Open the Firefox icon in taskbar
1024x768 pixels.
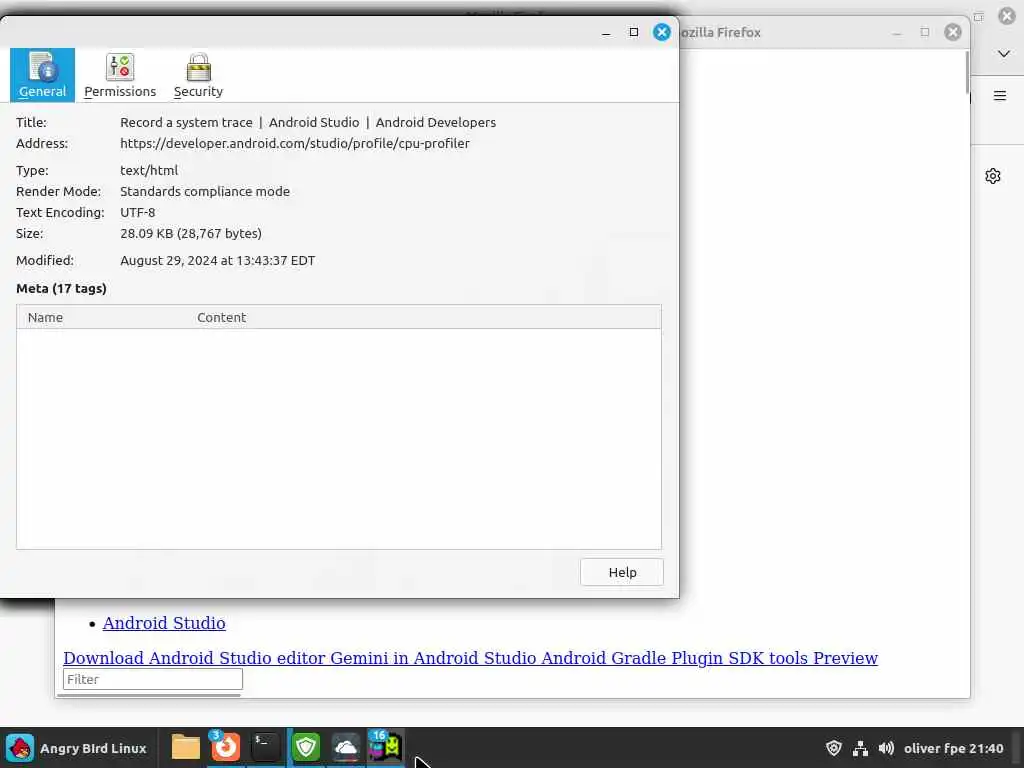225,747
